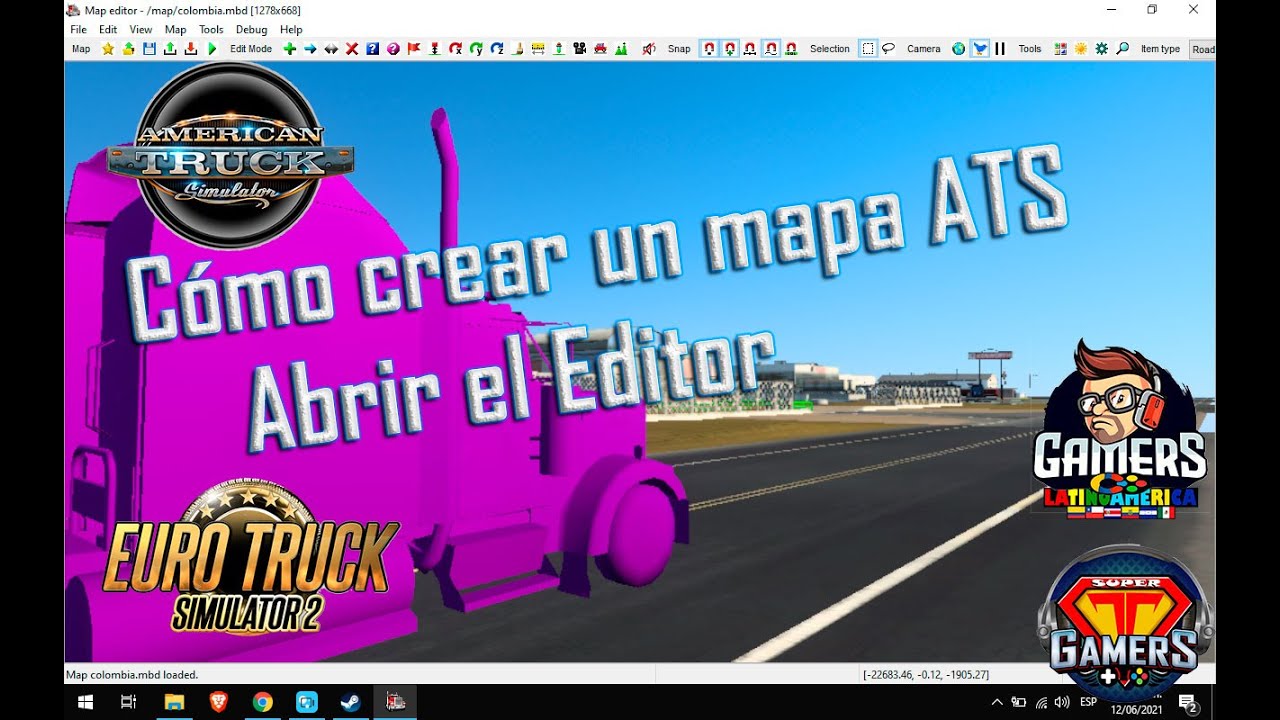Image resolution: width=1280 pixels, height=720 pixels.
Task: Click the green trees vegetation icon
Action: click(621, 48)
